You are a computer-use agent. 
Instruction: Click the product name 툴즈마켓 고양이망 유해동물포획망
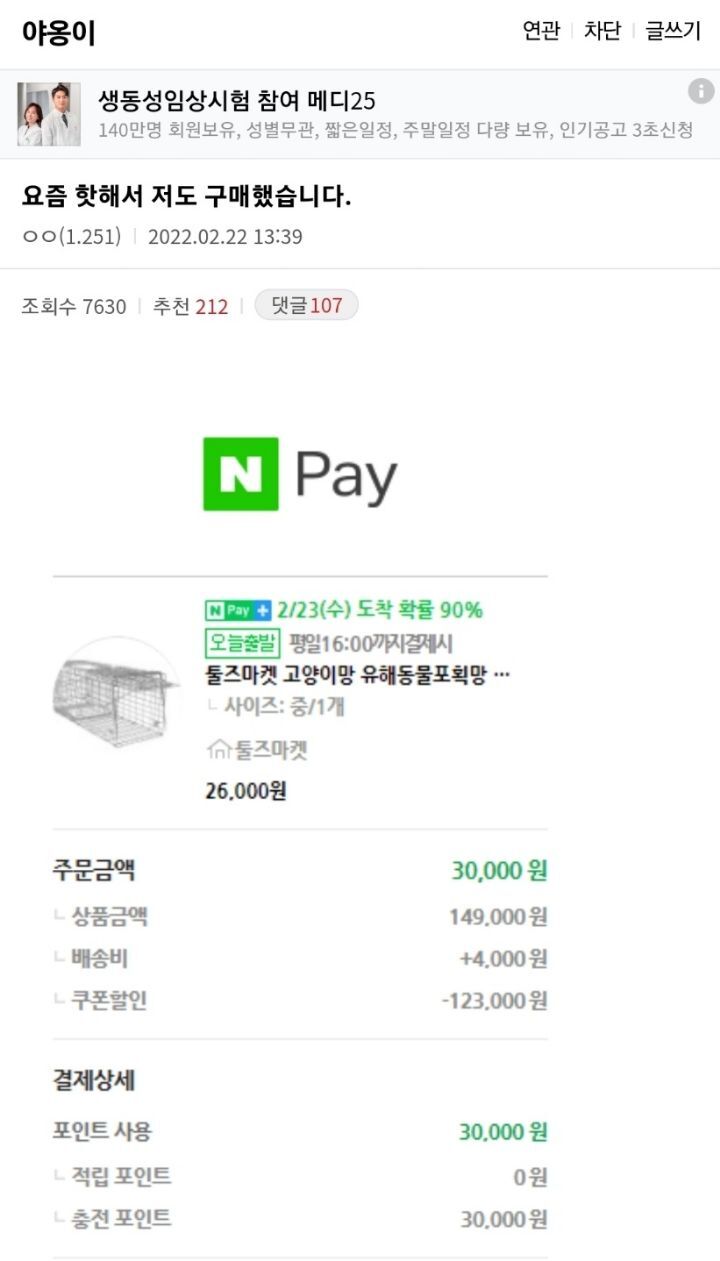(x=357, y=675)
